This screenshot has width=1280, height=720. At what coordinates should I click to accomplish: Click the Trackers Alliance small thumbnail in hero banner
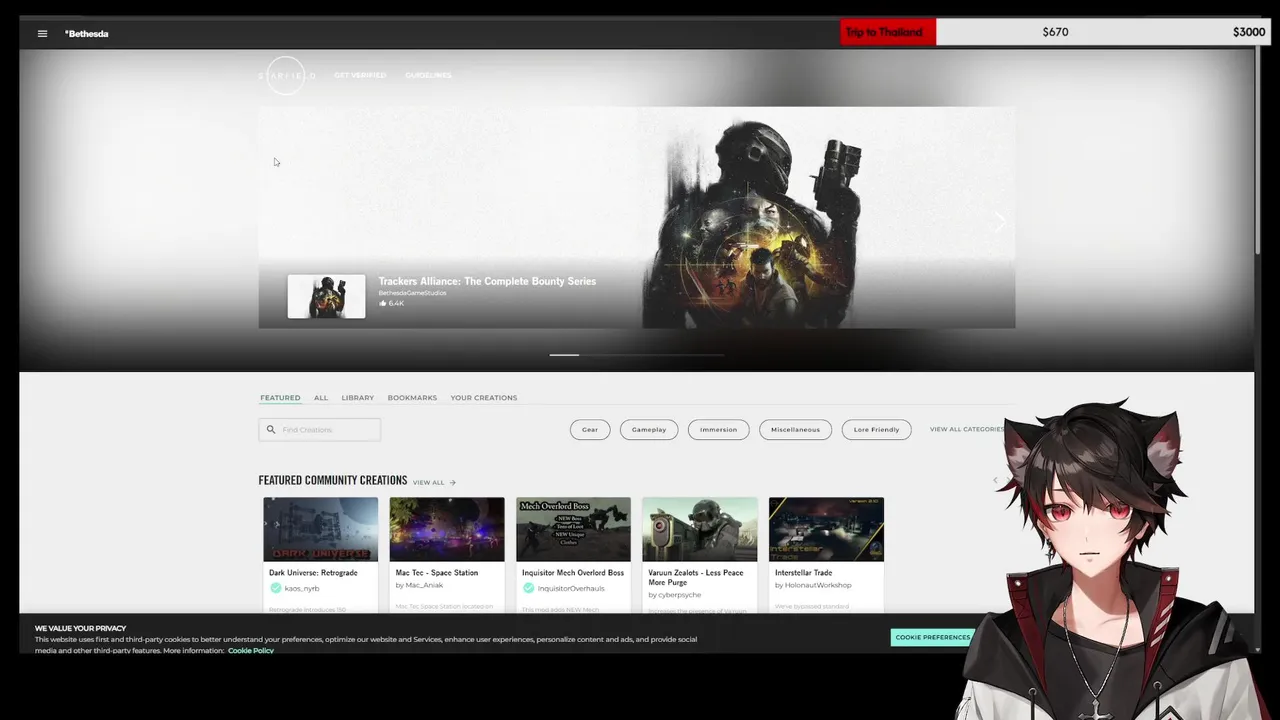tap(326, 297)
